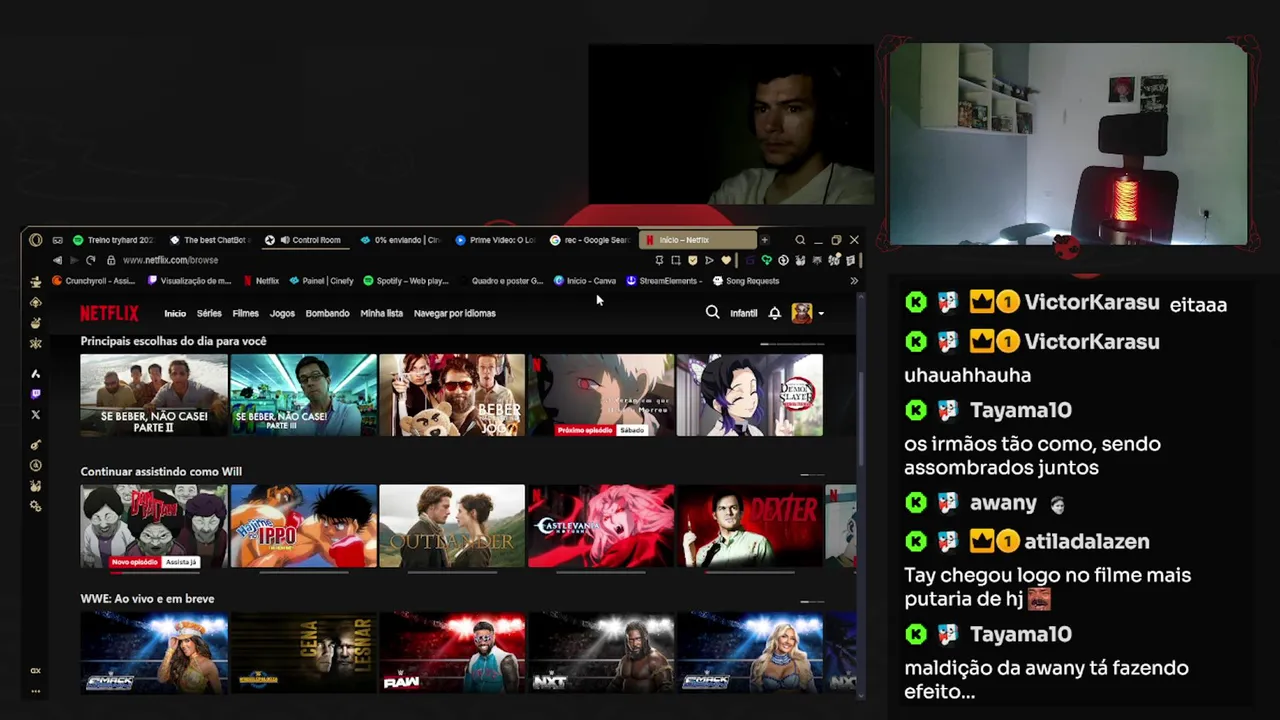Open the Dexter thumbnail

pos(750,526)
